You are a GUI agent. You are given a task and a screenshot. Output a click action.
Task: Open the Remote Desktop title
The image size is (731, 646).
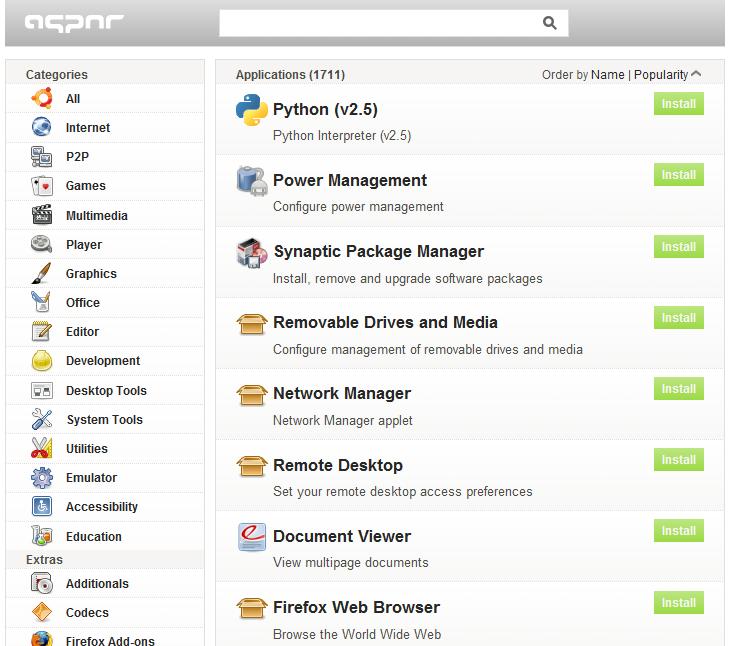[338, 465]
